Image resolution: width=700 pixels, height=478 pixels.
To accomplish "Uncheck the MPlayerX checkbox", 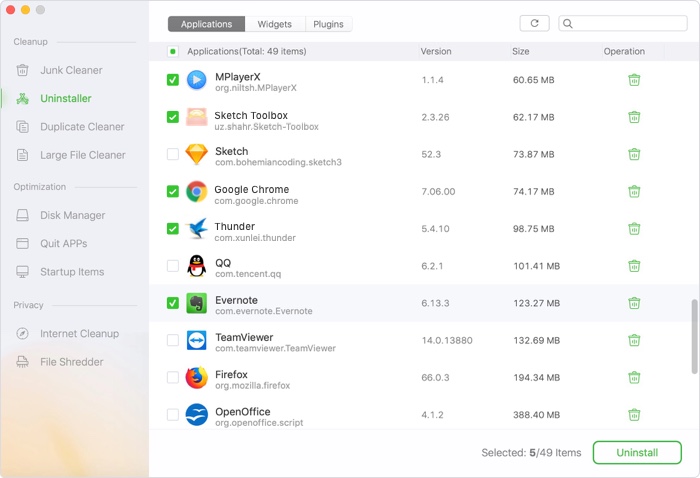I will (173, 80).
